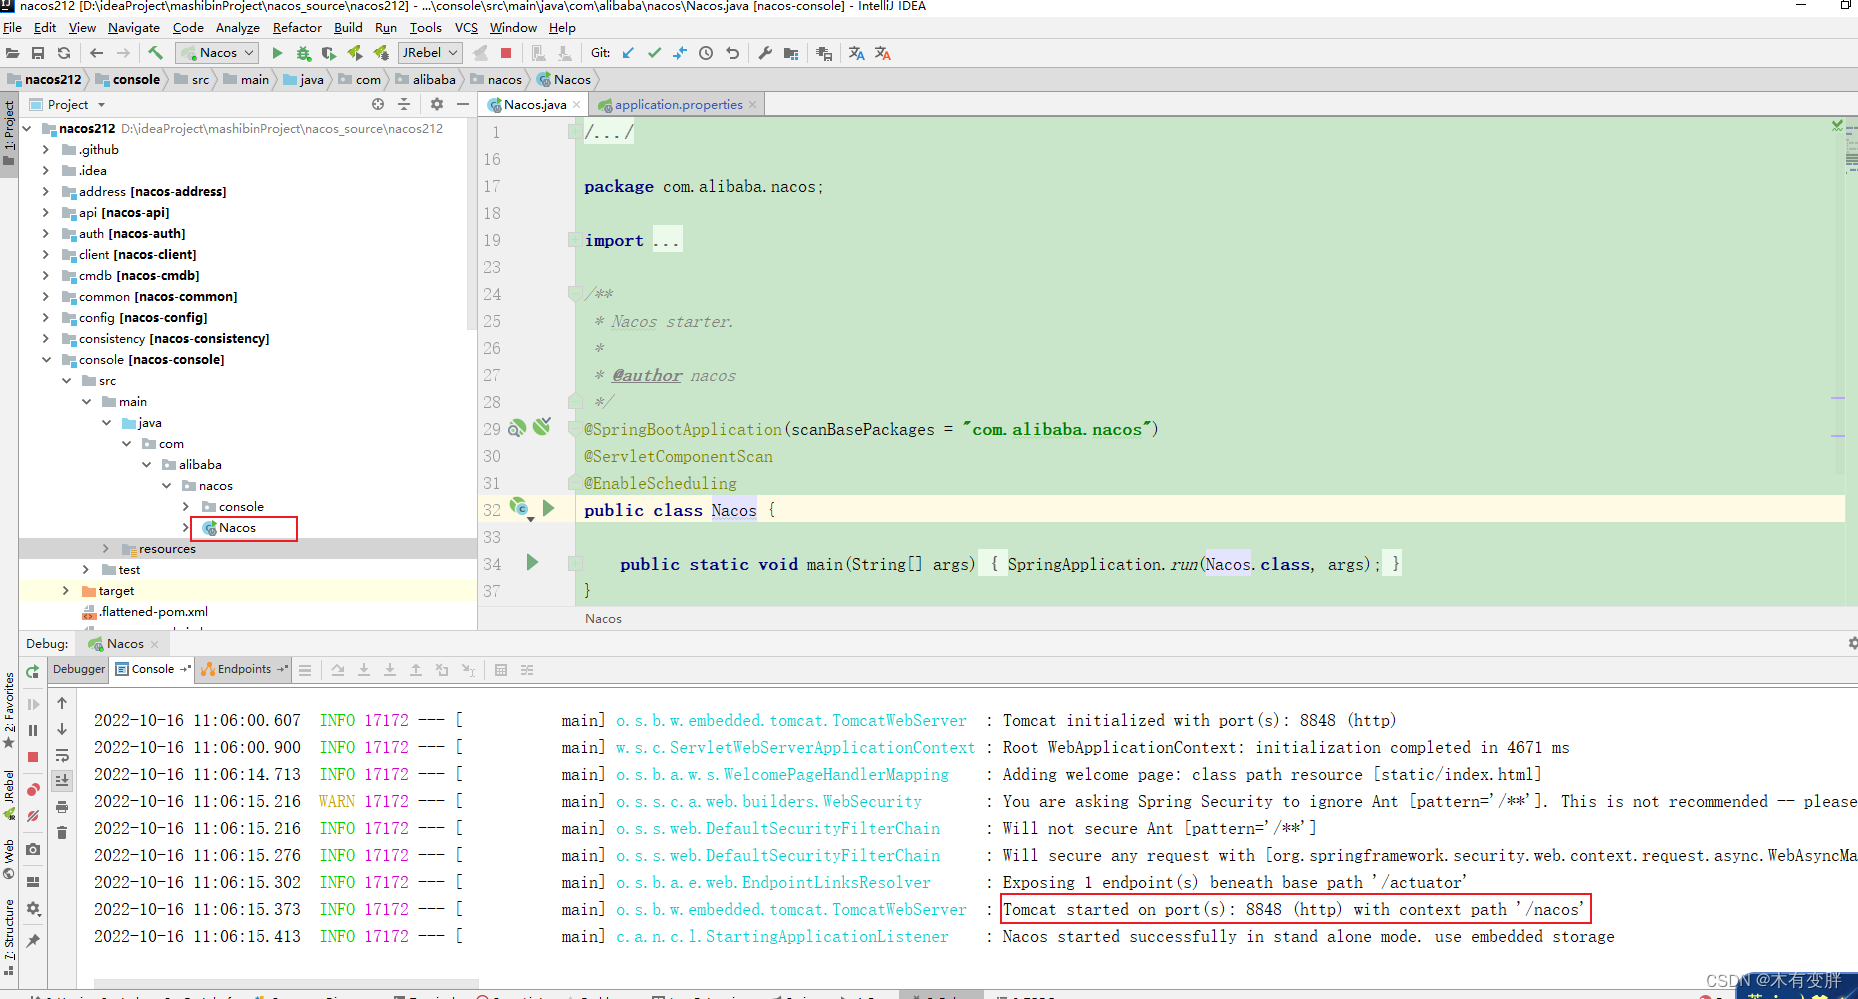Select flattened-pom.xml in project tree
Screen dimensions: 1858x999
click(x=154, y=612)
